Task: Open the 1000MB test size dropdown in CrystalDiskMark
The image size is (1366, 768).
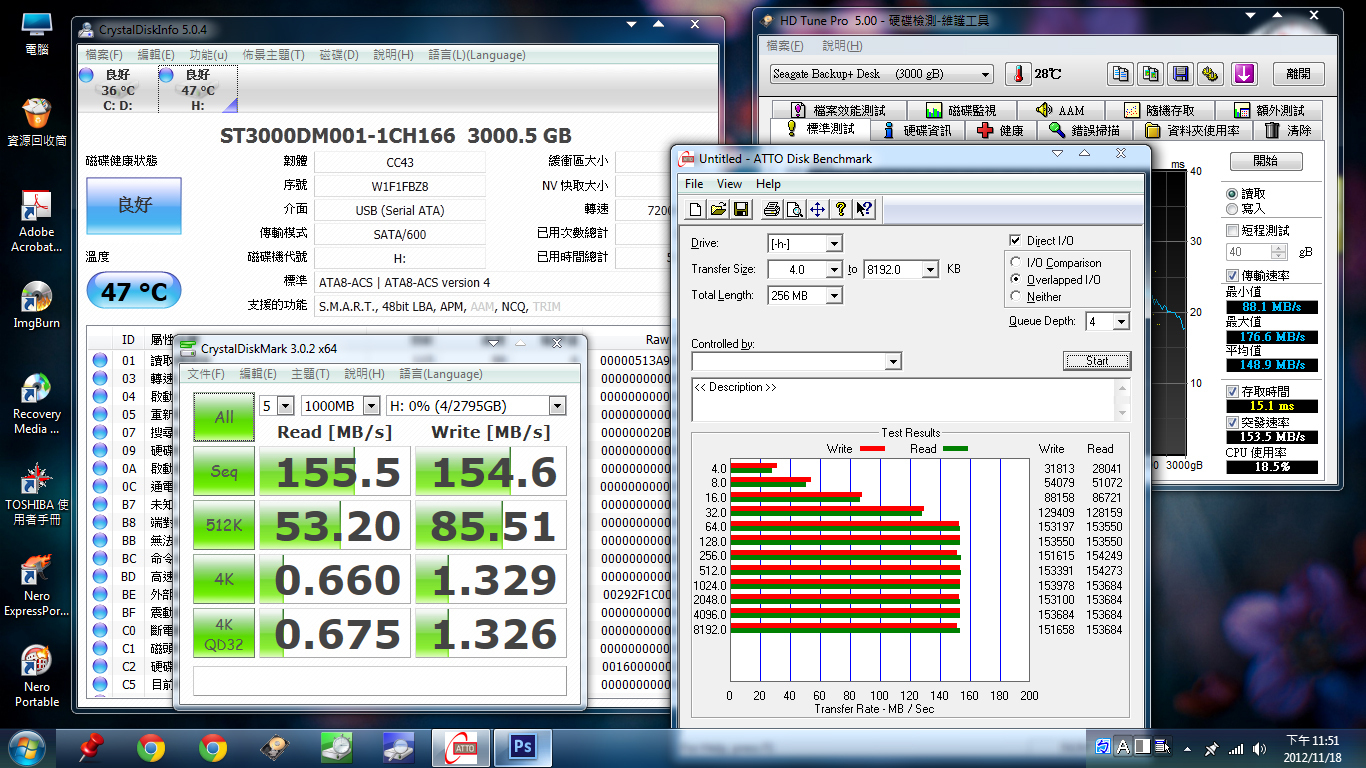Action: pos(371,406)
